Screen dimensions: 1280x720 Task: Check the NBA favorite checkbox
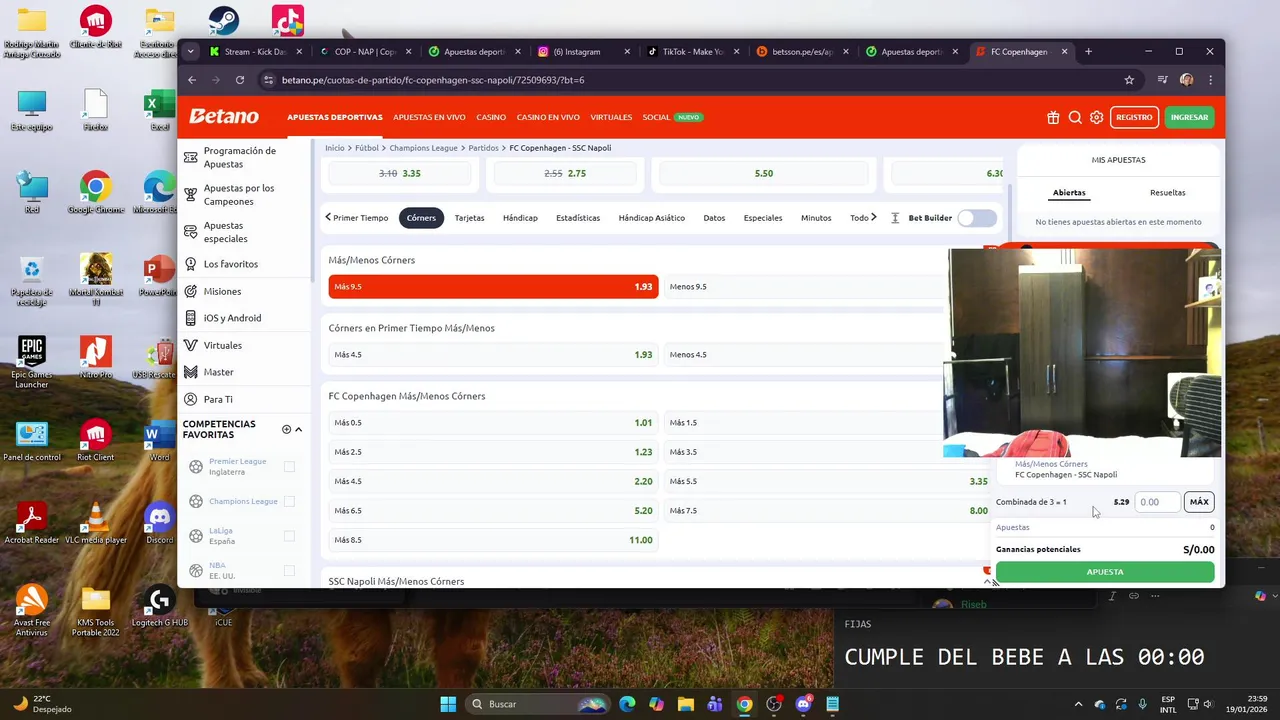289,570
